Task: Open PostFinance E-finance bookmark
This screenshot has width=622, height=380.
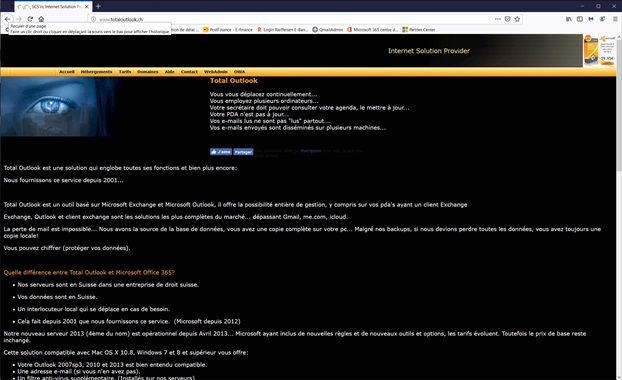Action: coord(228,30)
